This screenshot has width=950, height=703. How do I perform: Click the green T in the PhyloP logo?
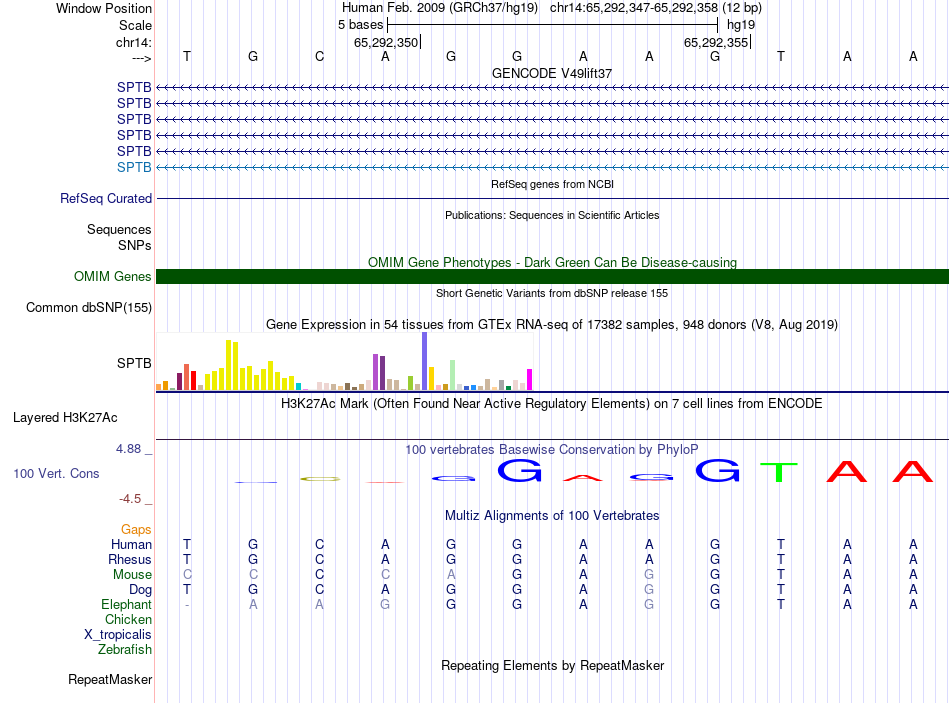pyautogui.click(x=779, y=472)
